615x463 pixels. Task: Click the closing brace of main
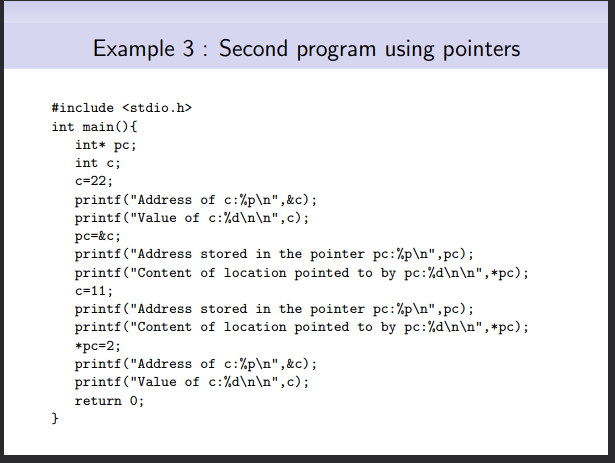point(55,418)
